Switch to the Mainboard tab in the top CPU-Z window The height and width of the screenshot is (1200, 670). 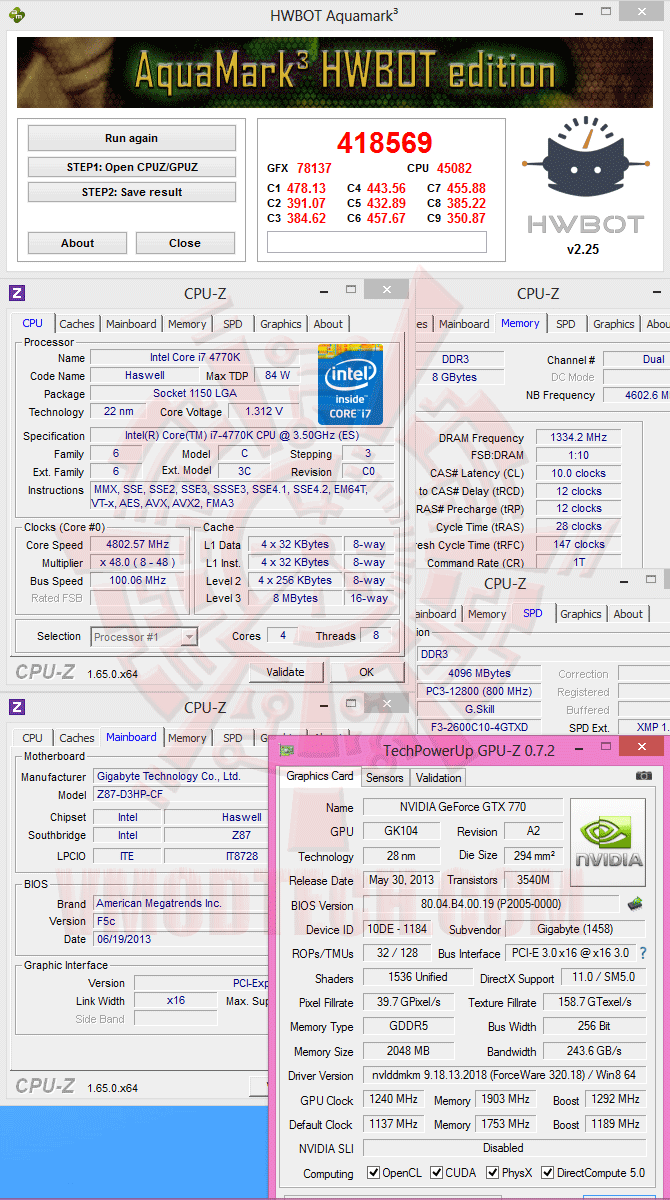tap(131, 324)
